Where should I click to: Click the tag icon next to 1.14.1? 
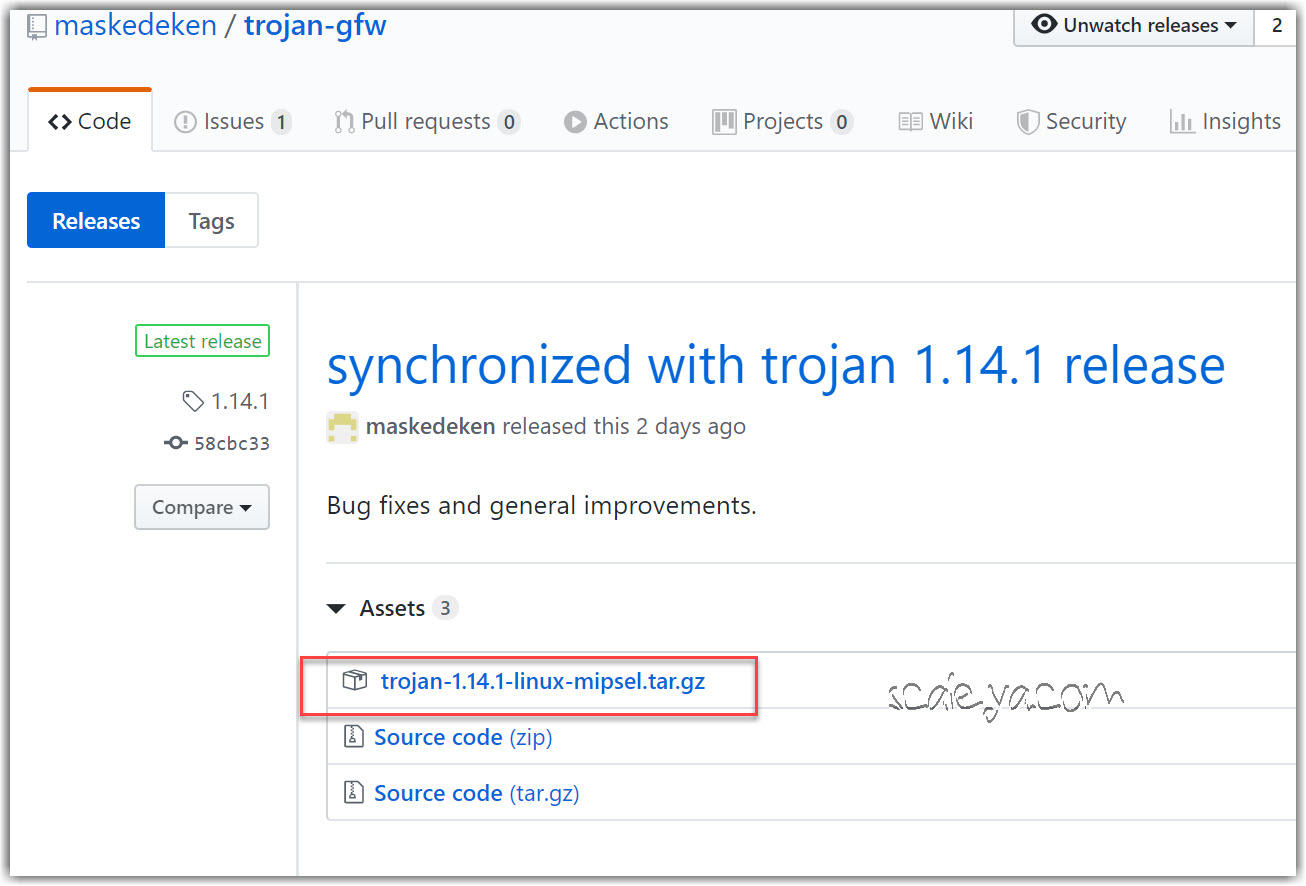coord(193,402)
